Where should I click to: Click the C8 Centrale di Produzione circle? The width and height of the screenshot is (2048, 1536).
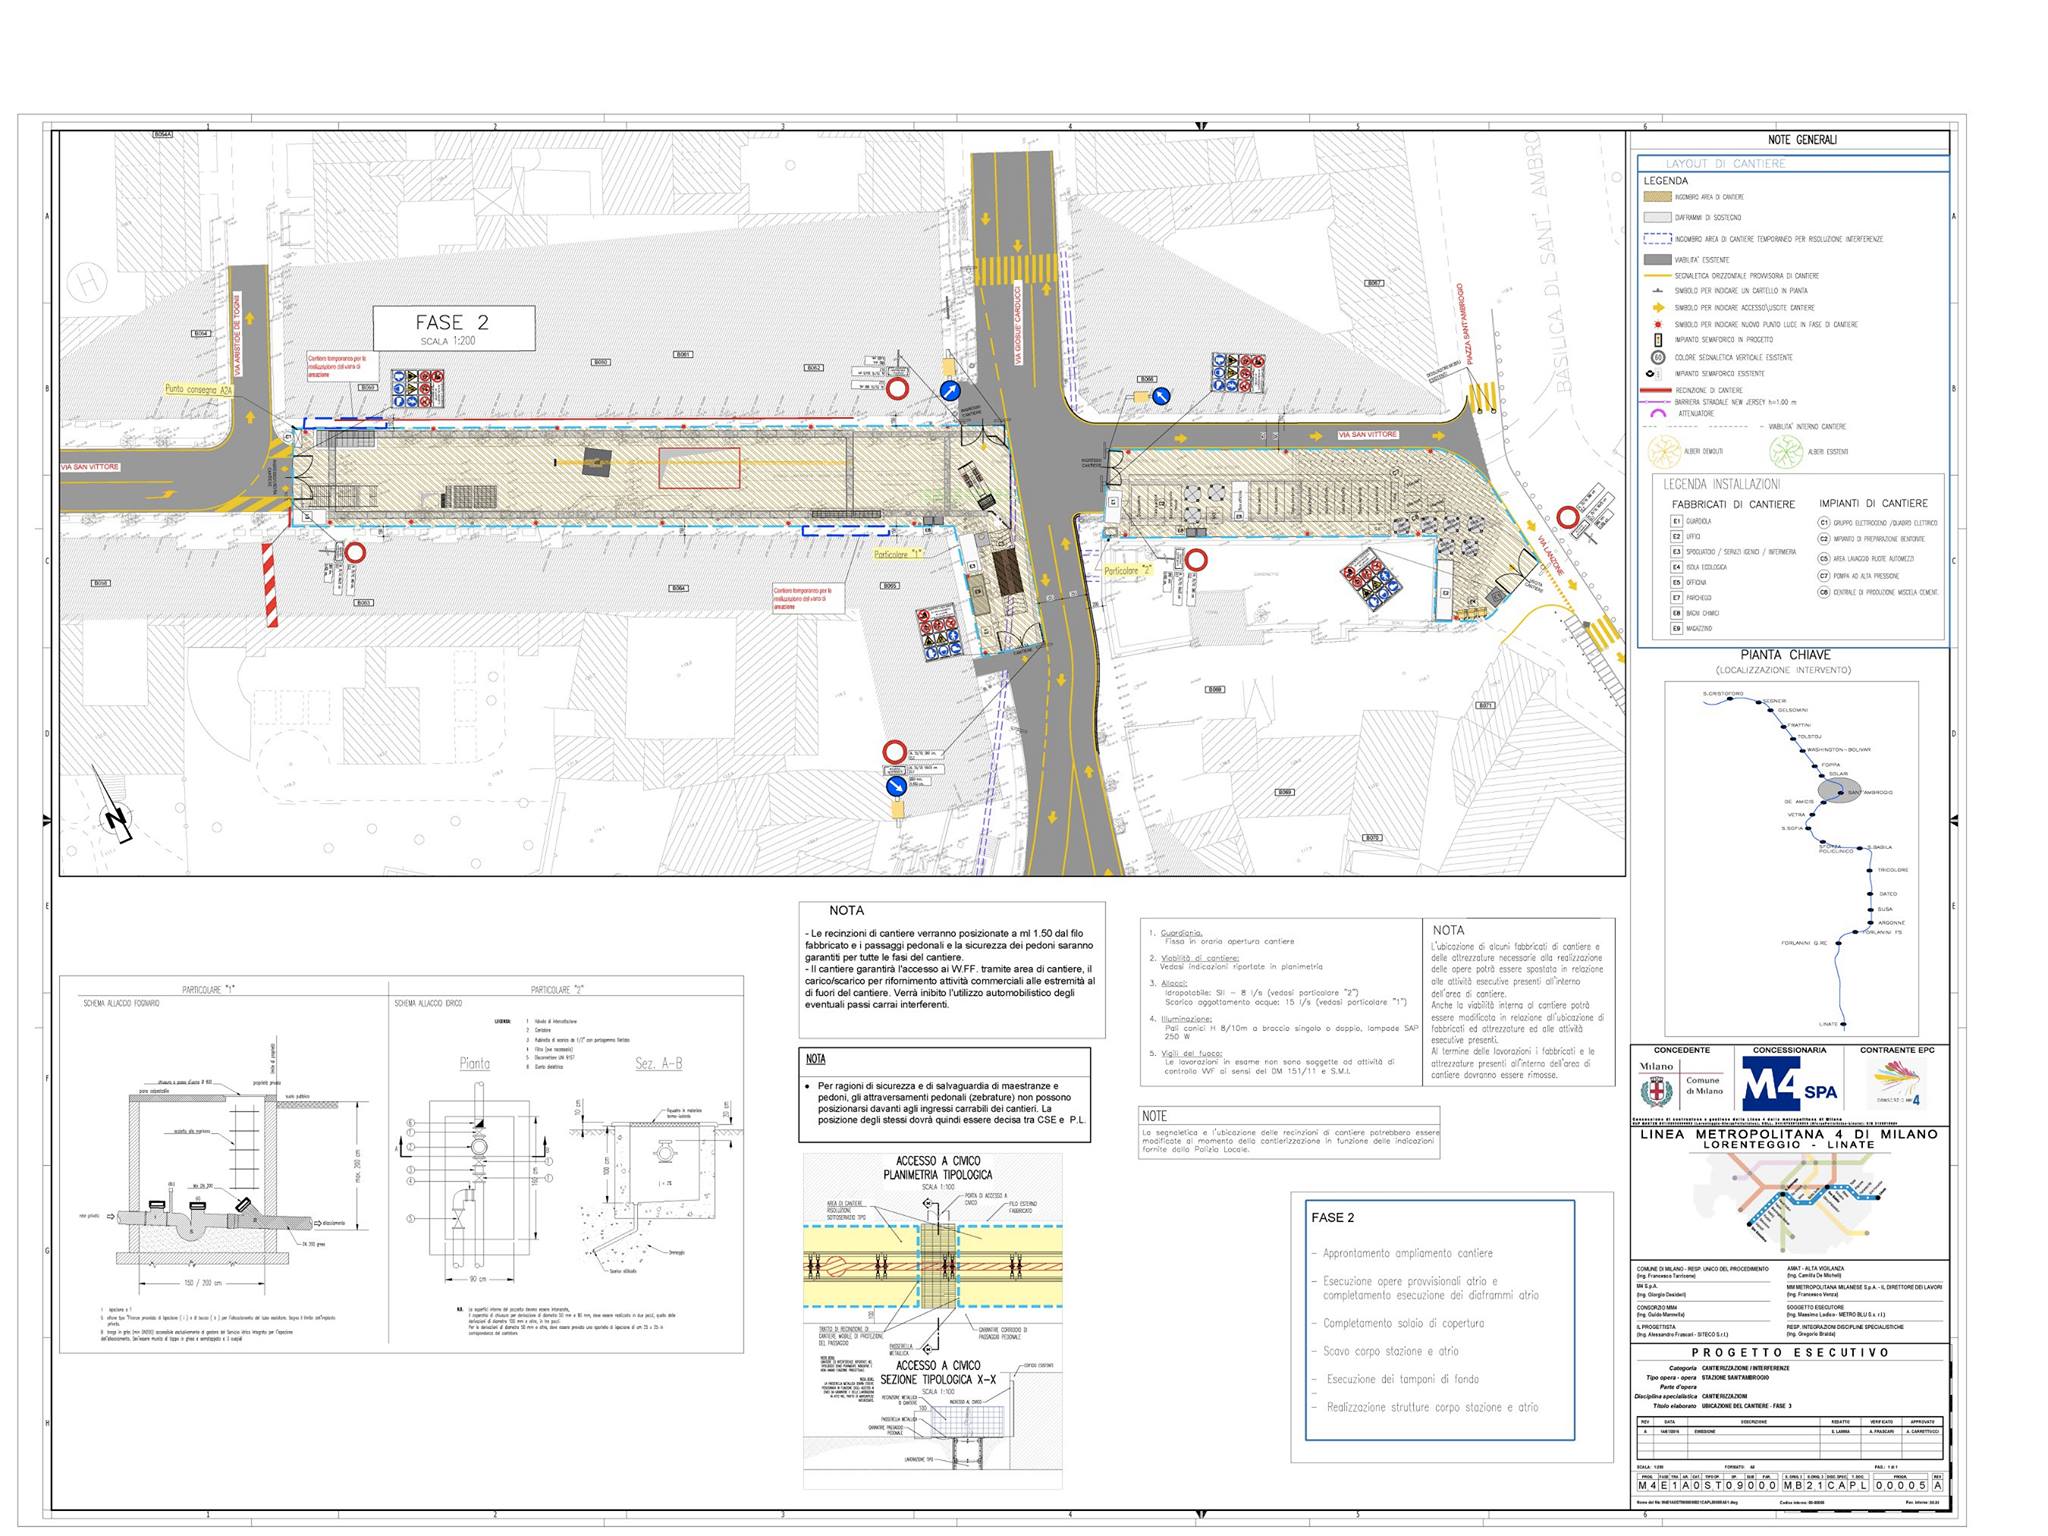pyautogui.click(x=1823, y=592)
